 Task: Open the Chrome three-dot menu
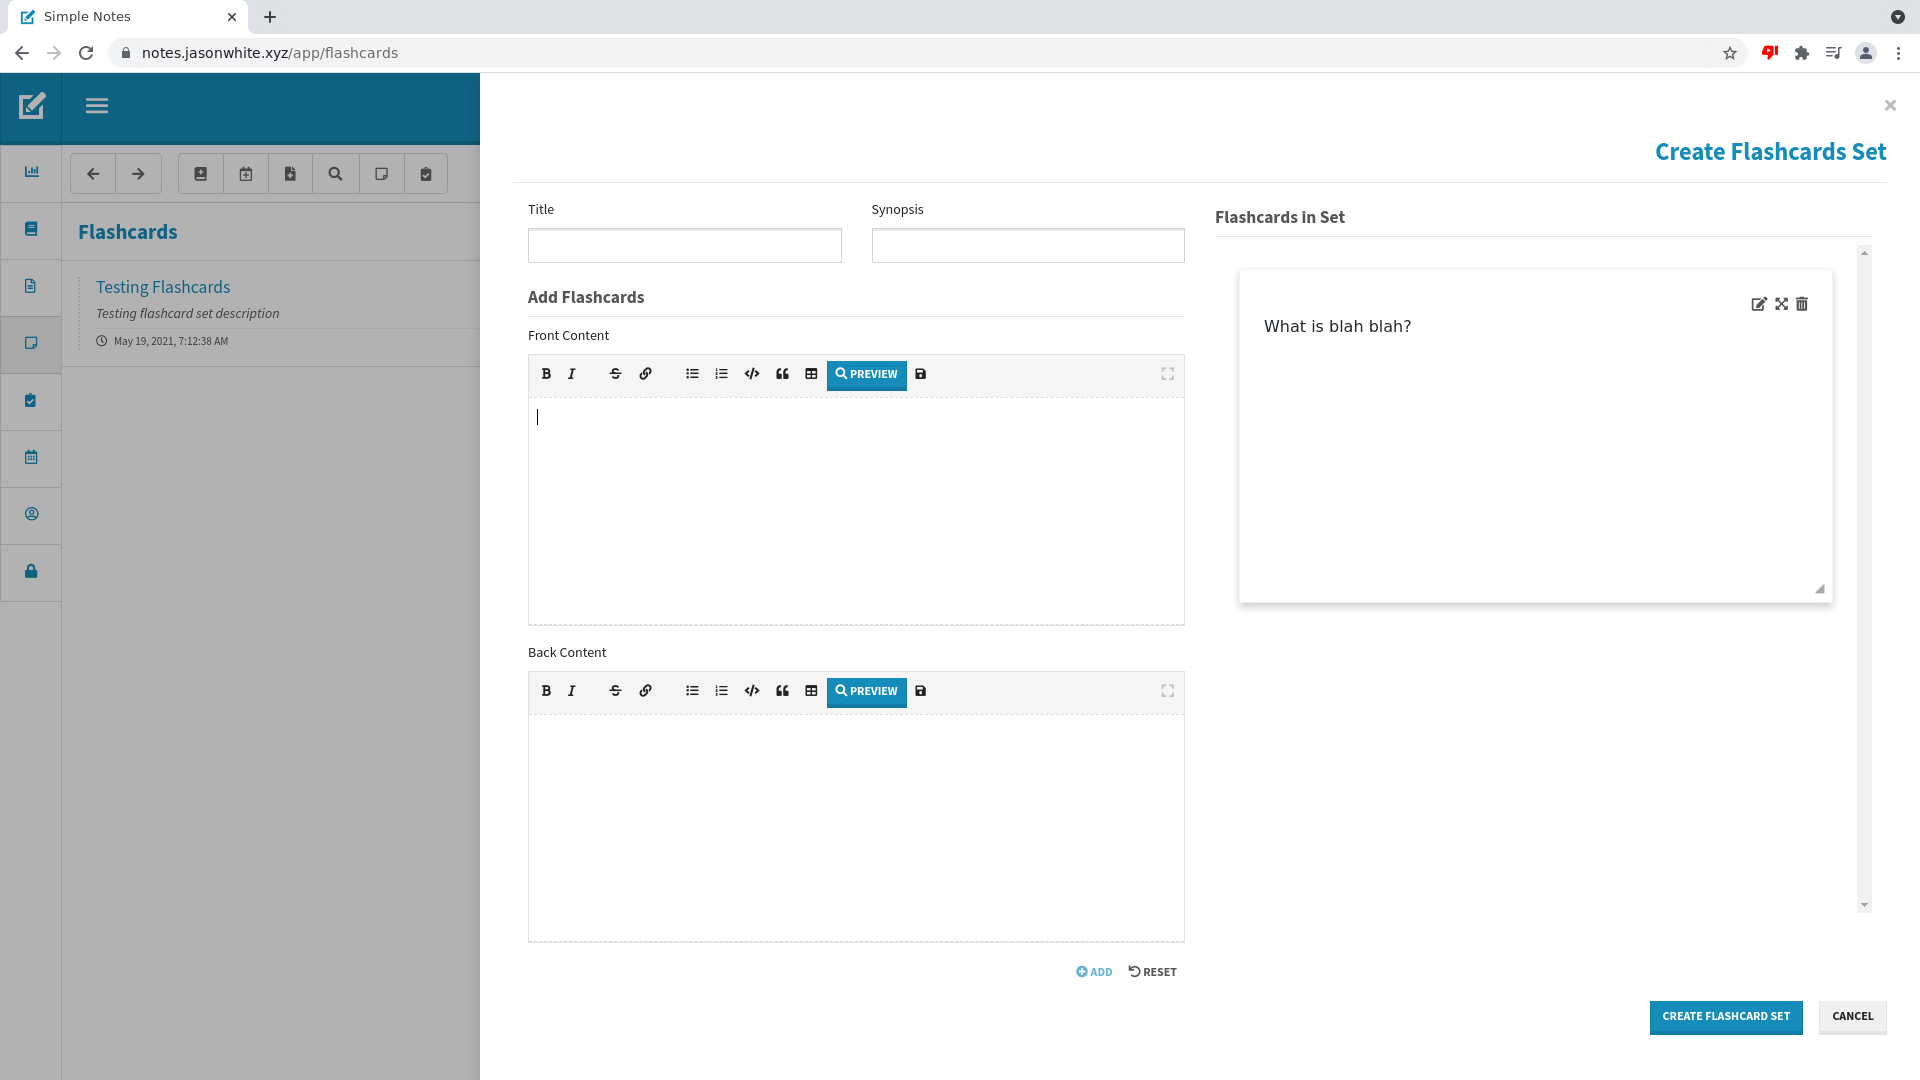[1898, 53]
